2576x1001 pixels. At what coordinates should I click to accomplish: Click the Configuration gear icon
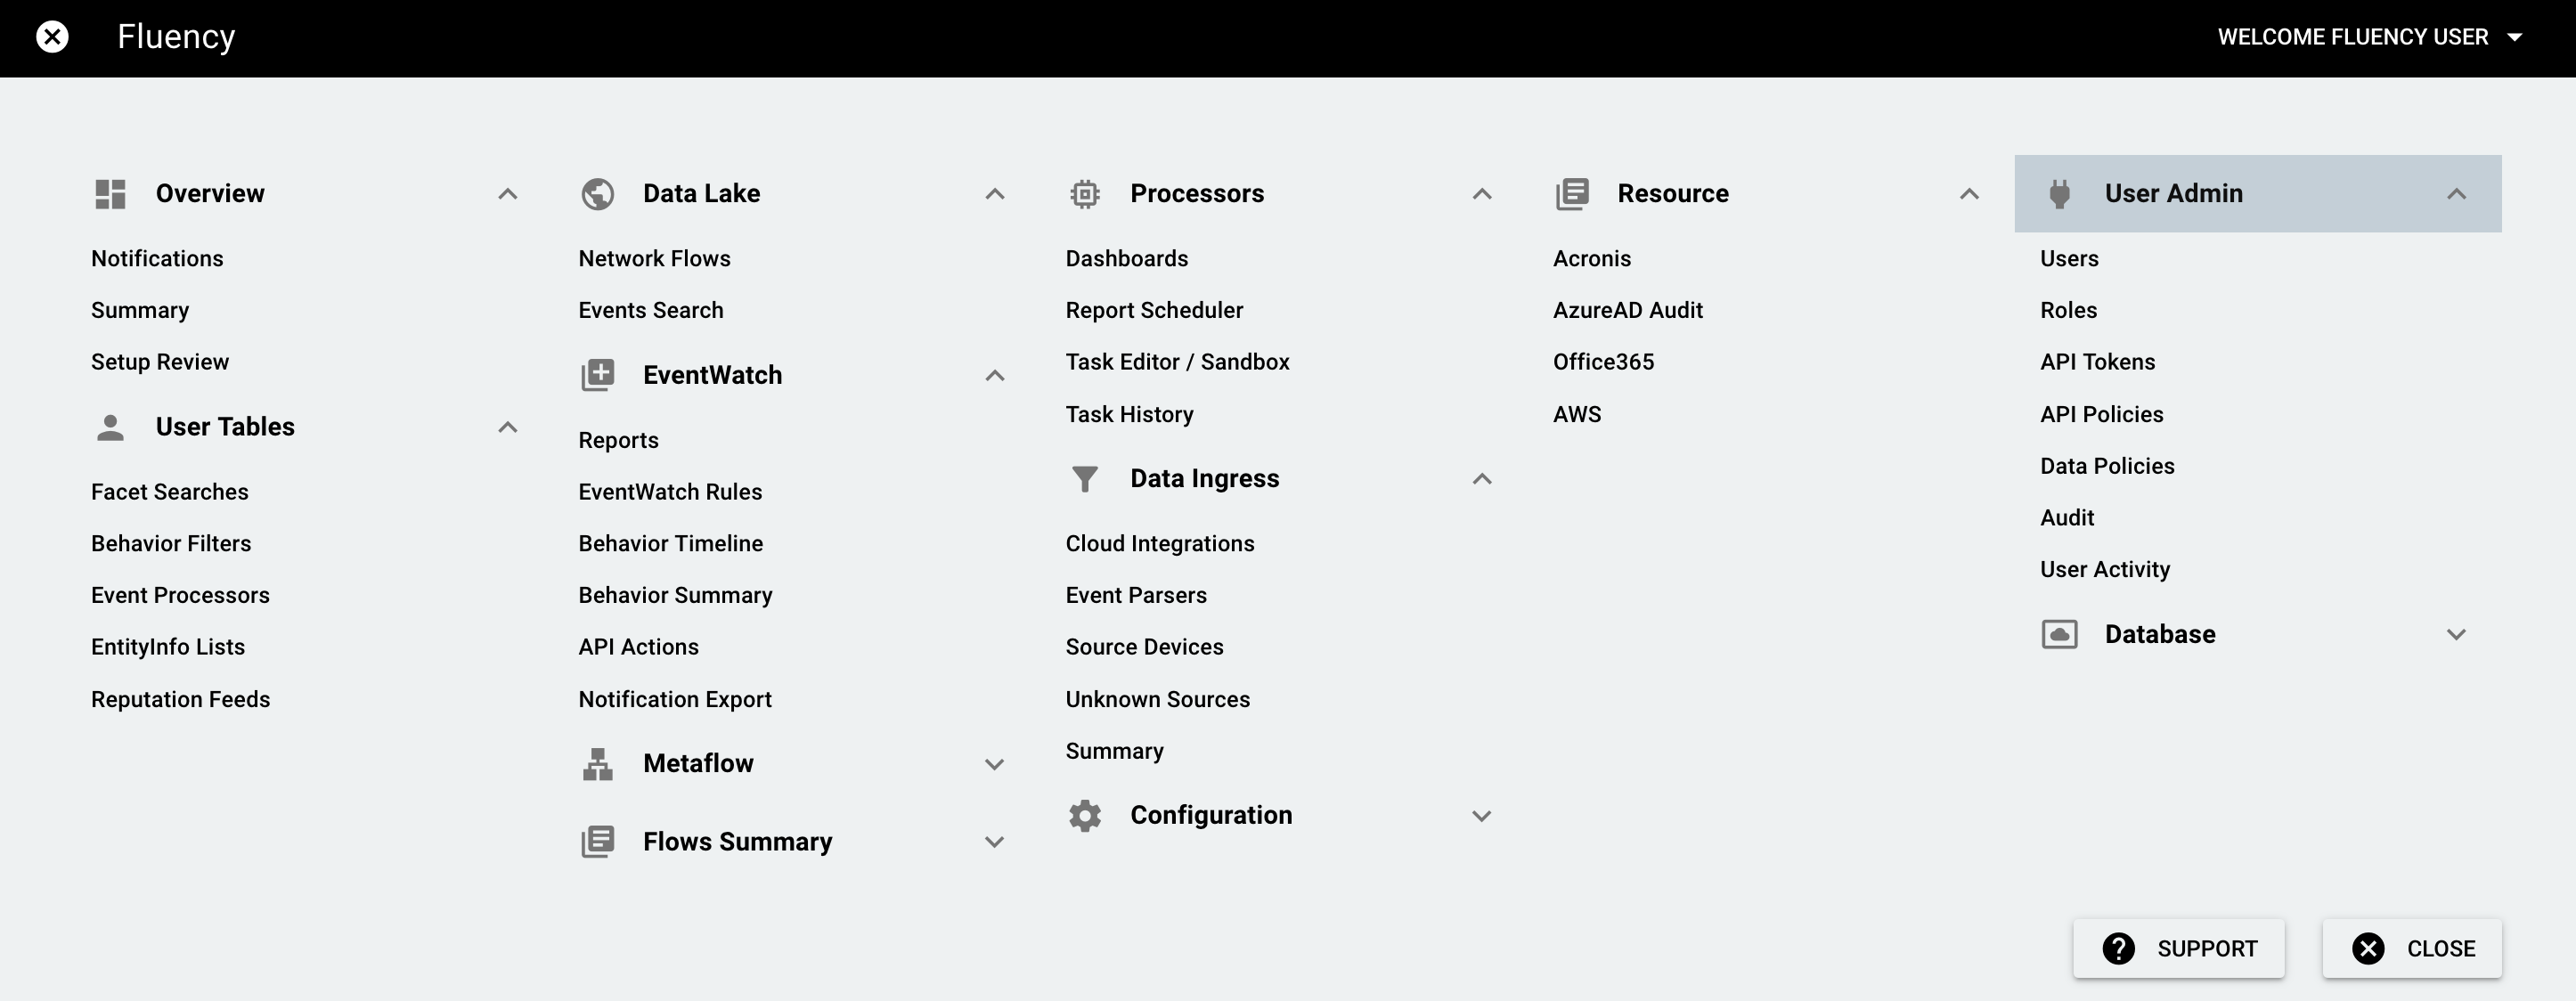click(1085, 816)
